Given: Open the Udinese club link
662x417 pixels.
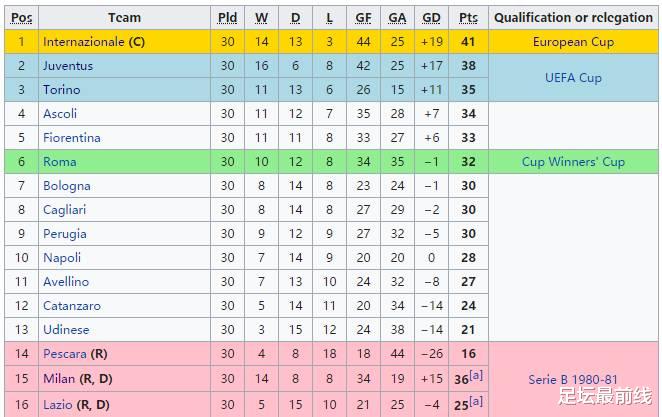Looking at the screenshot, I should [66, 330].
